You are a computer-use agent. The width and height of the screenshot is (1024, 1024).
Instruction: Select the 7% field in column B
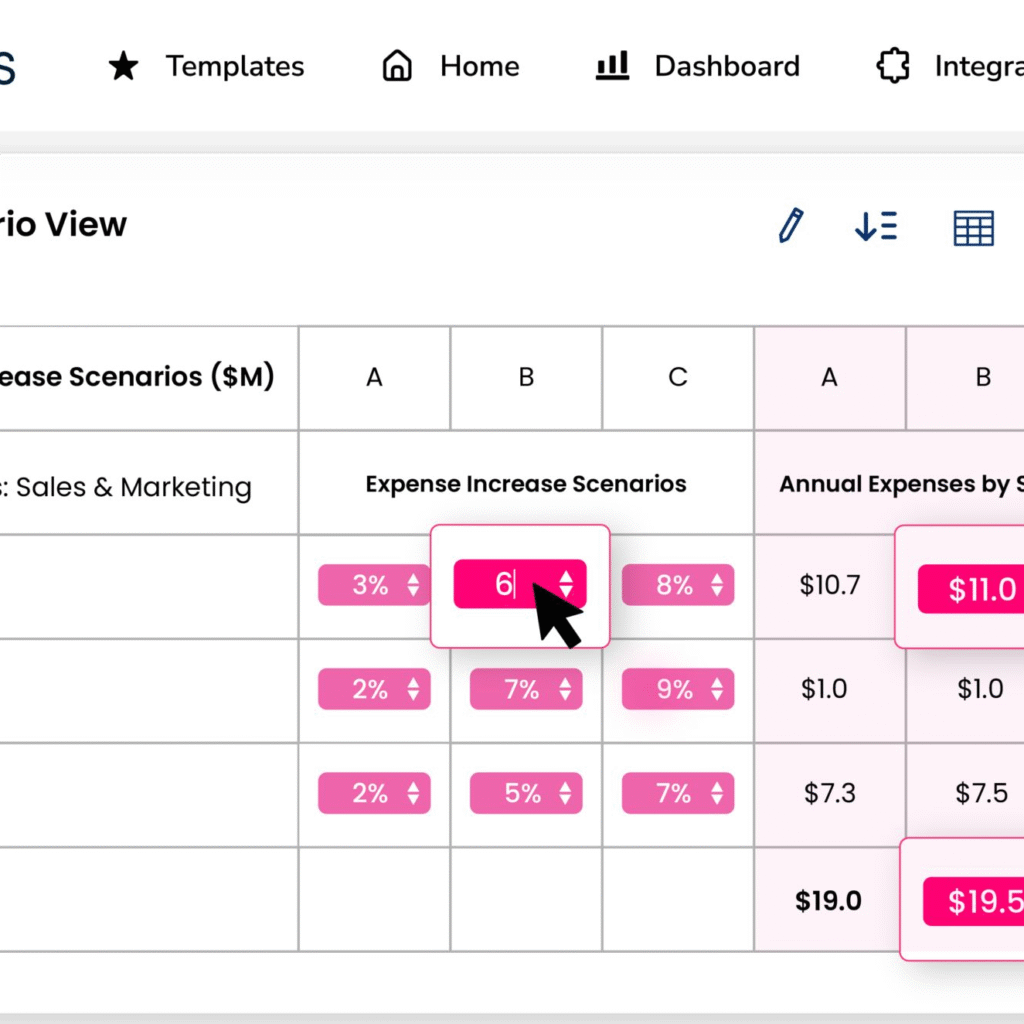[x=526, y=689]
